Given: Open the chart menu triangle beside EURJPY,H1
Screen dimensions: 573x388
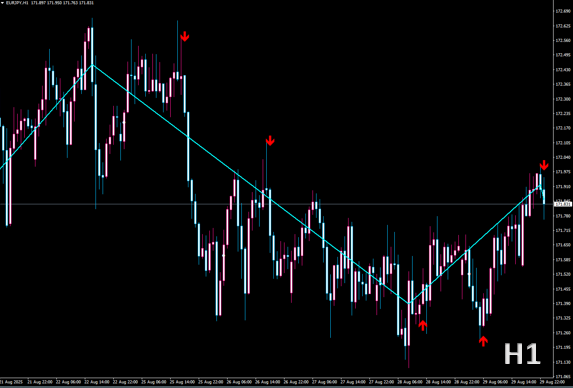Looking at the screenshot, I should coord(2,3).
